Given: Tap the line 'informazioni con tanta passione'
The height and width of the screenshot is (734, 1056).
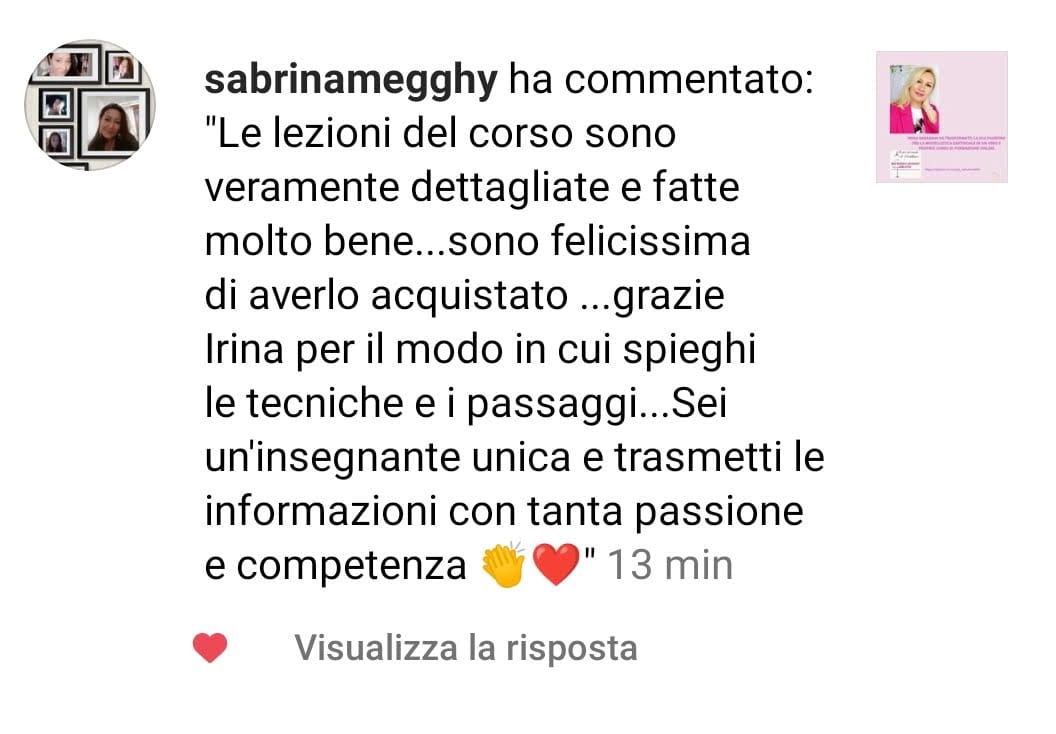Looking at the screenshot, I should point(504,511).
